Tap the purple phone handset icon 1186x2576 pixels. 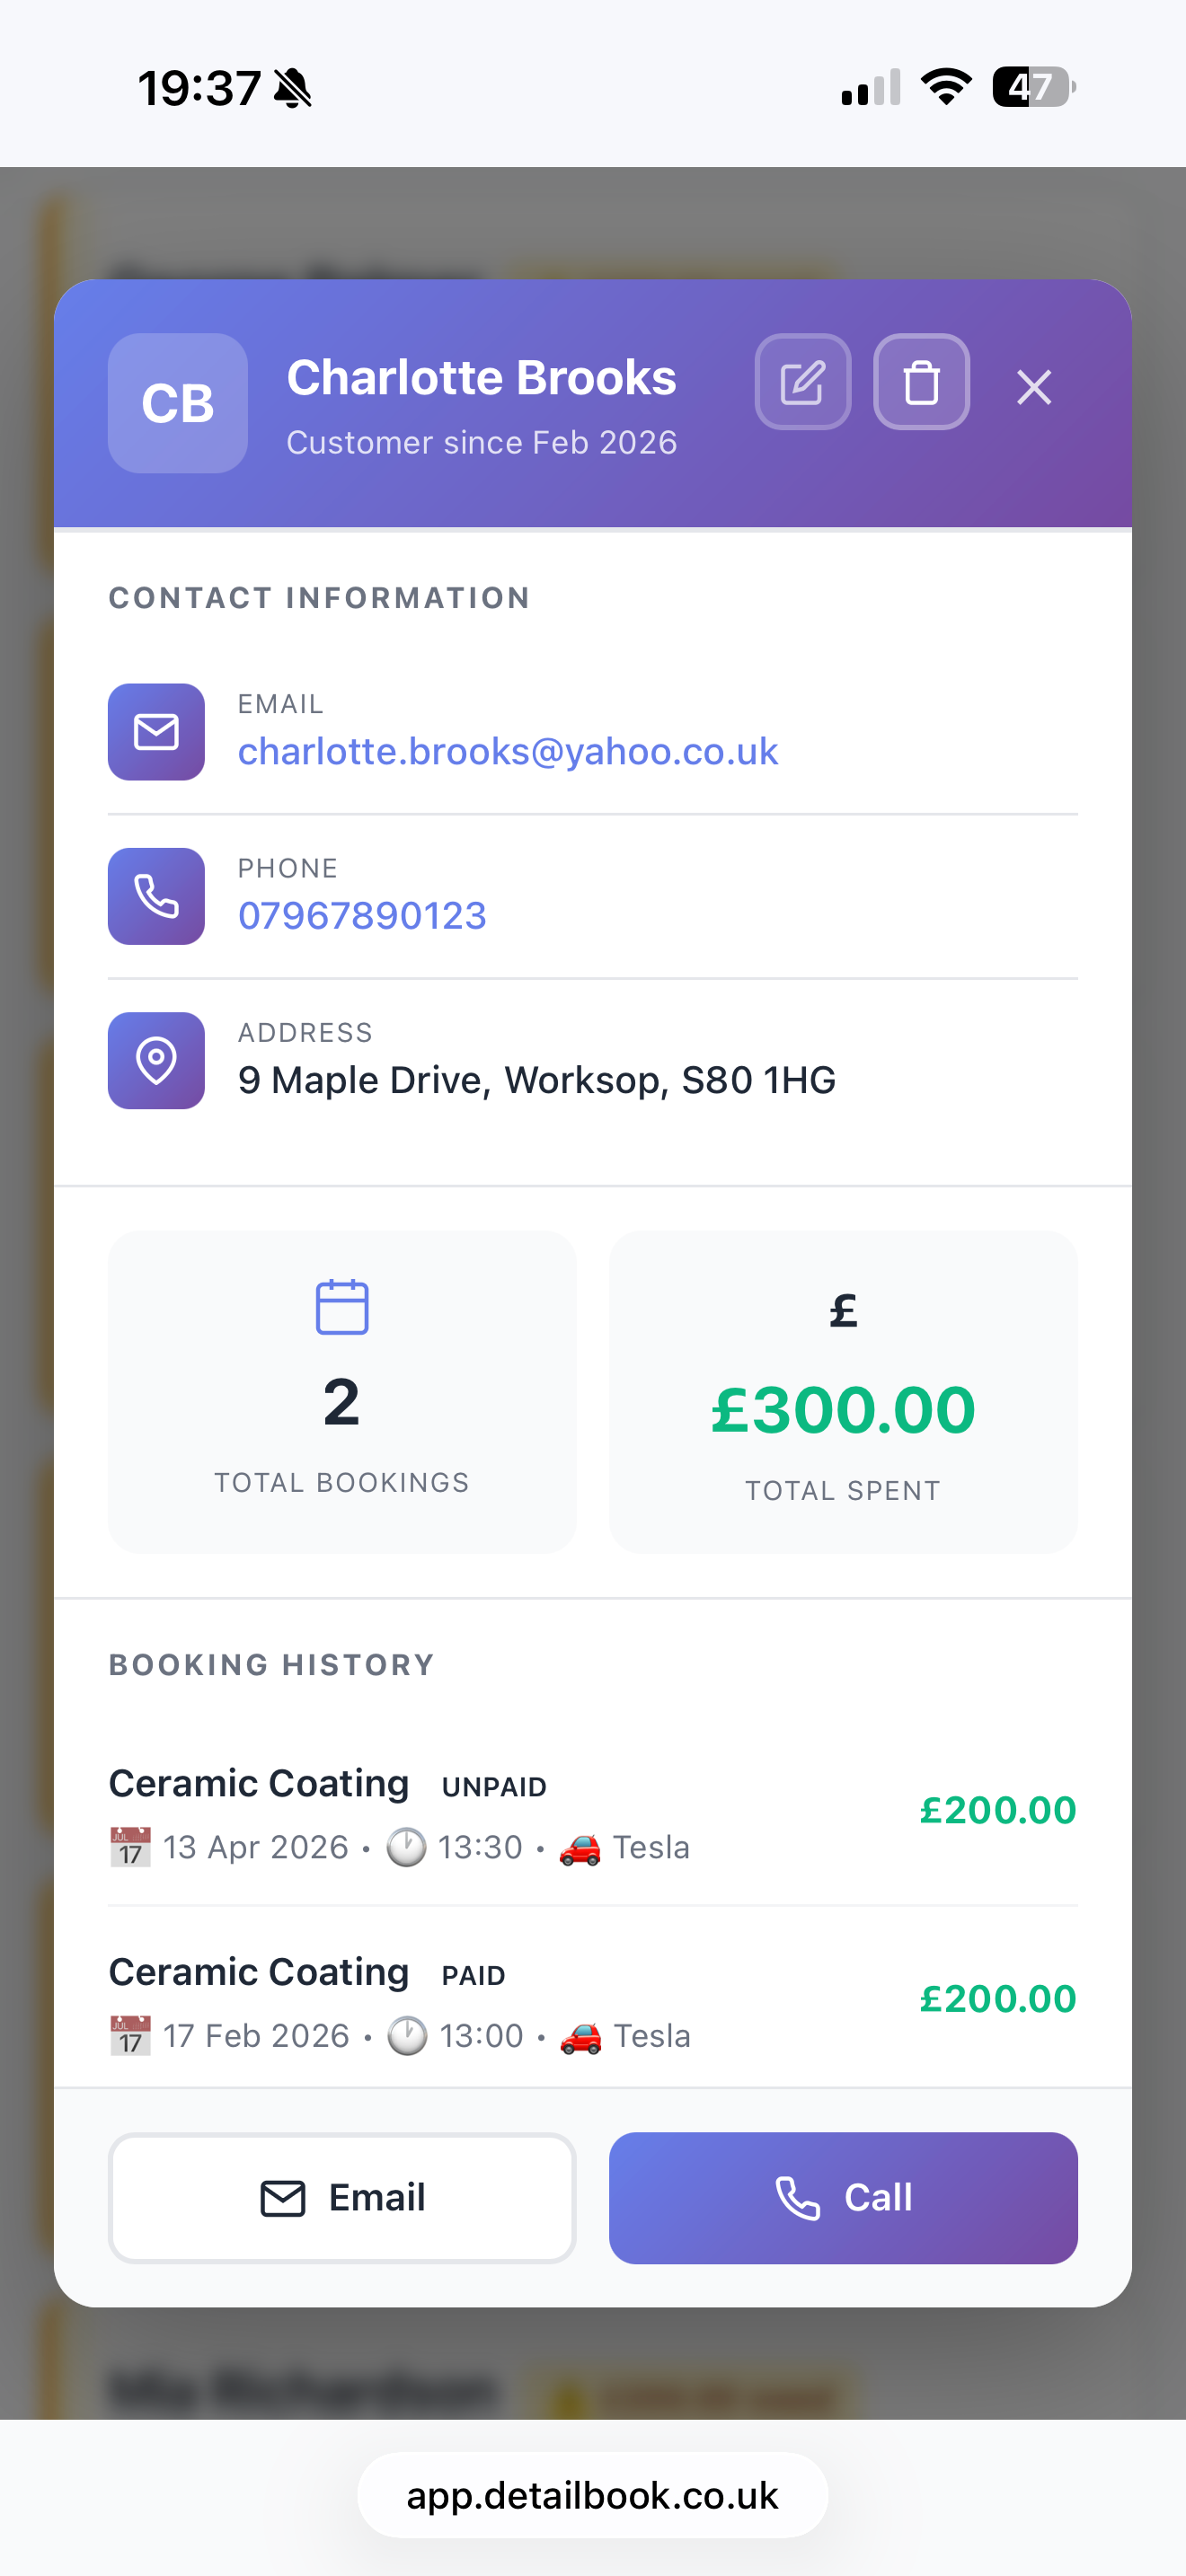tap(156, 896)
